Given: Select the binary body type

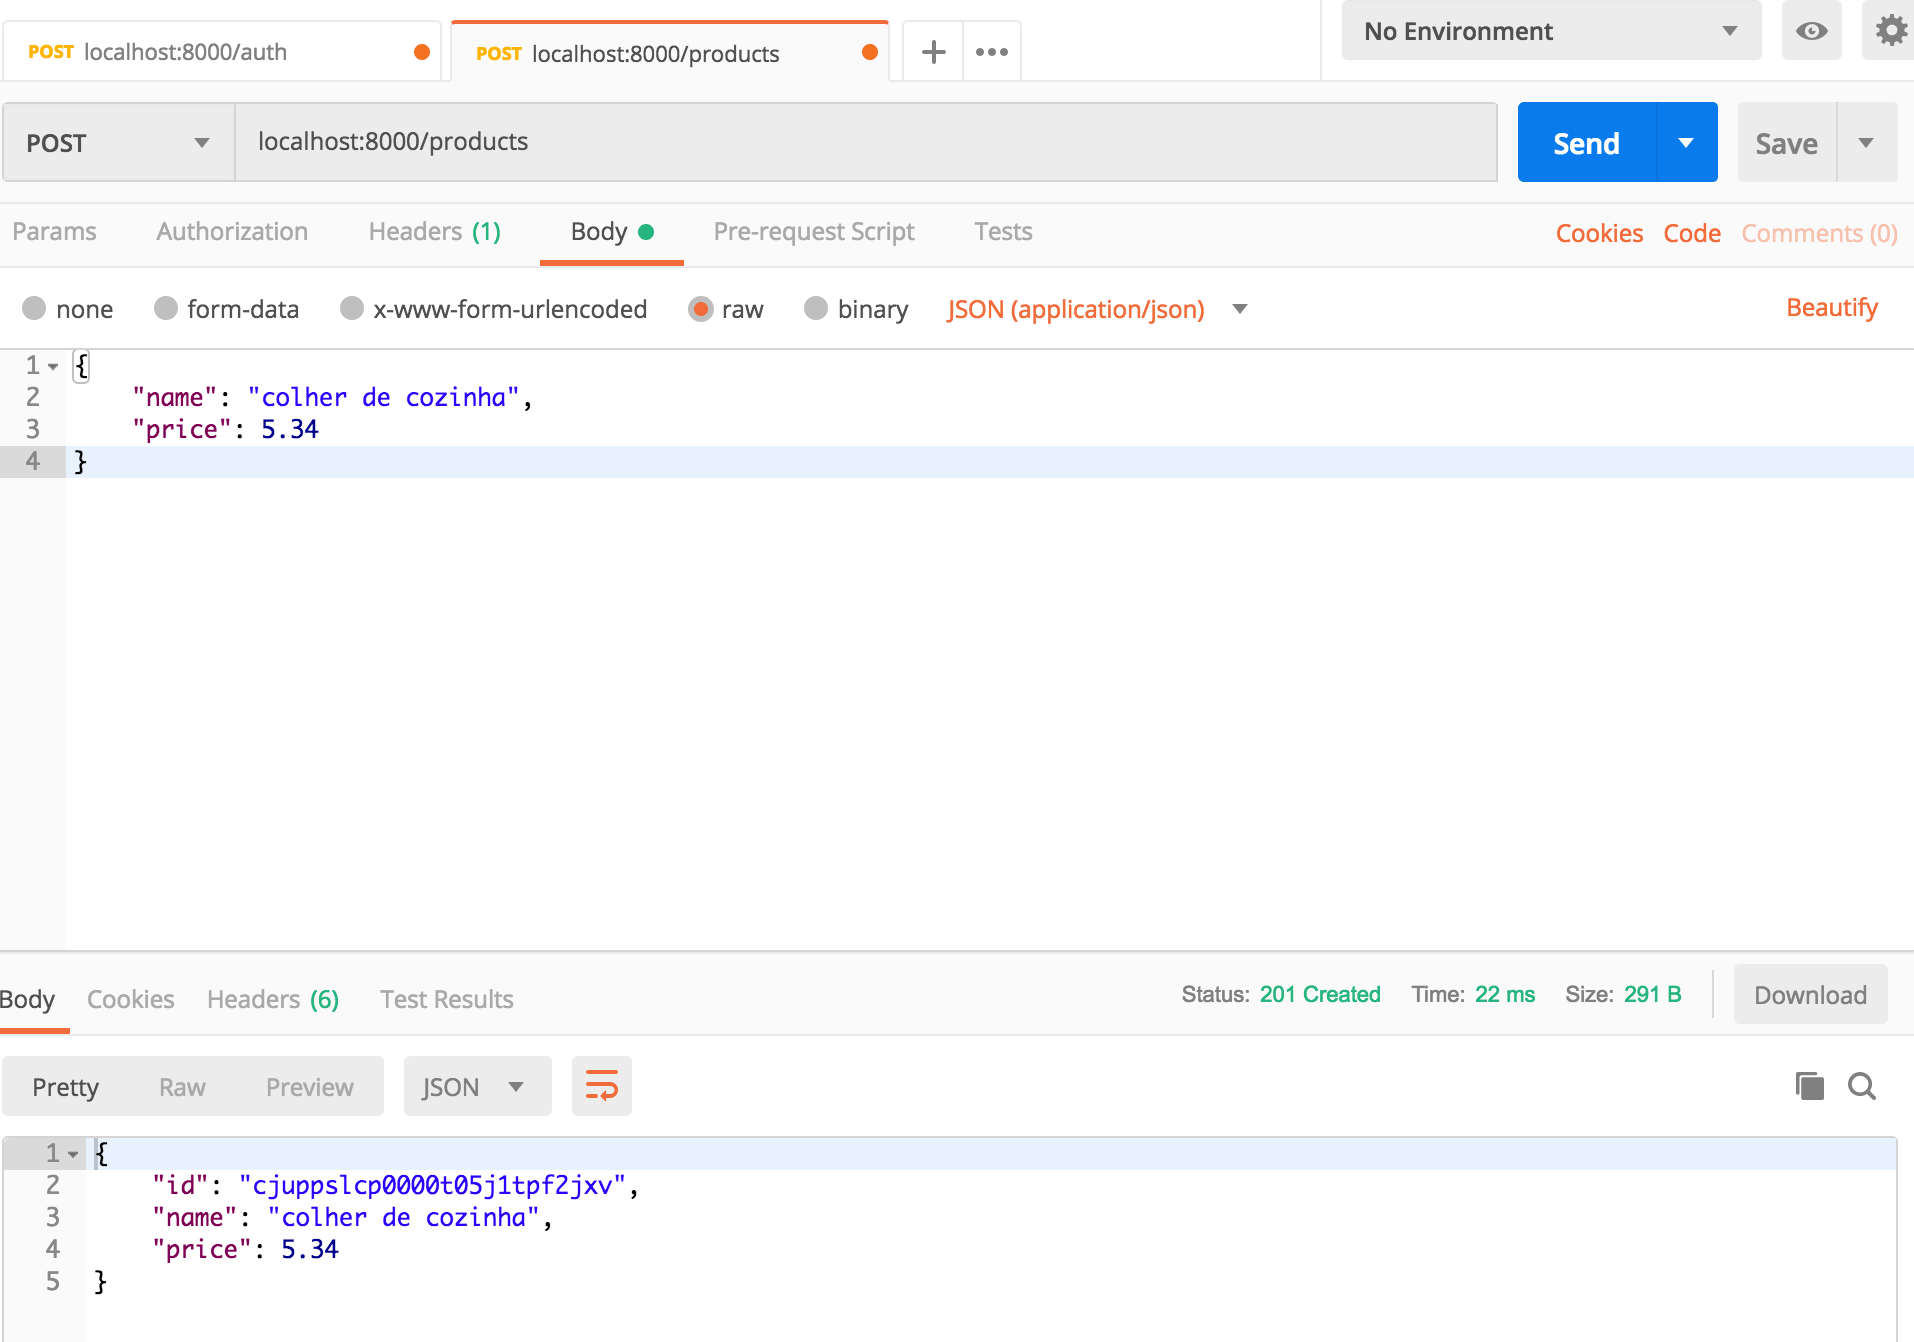Looking at the screenshot, I should [x=816, y=308].
